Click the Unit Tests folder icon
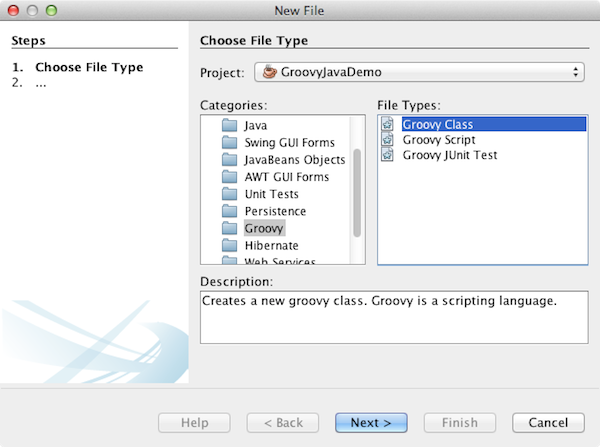This screenshot has width=600, height=447. point(229,194)
